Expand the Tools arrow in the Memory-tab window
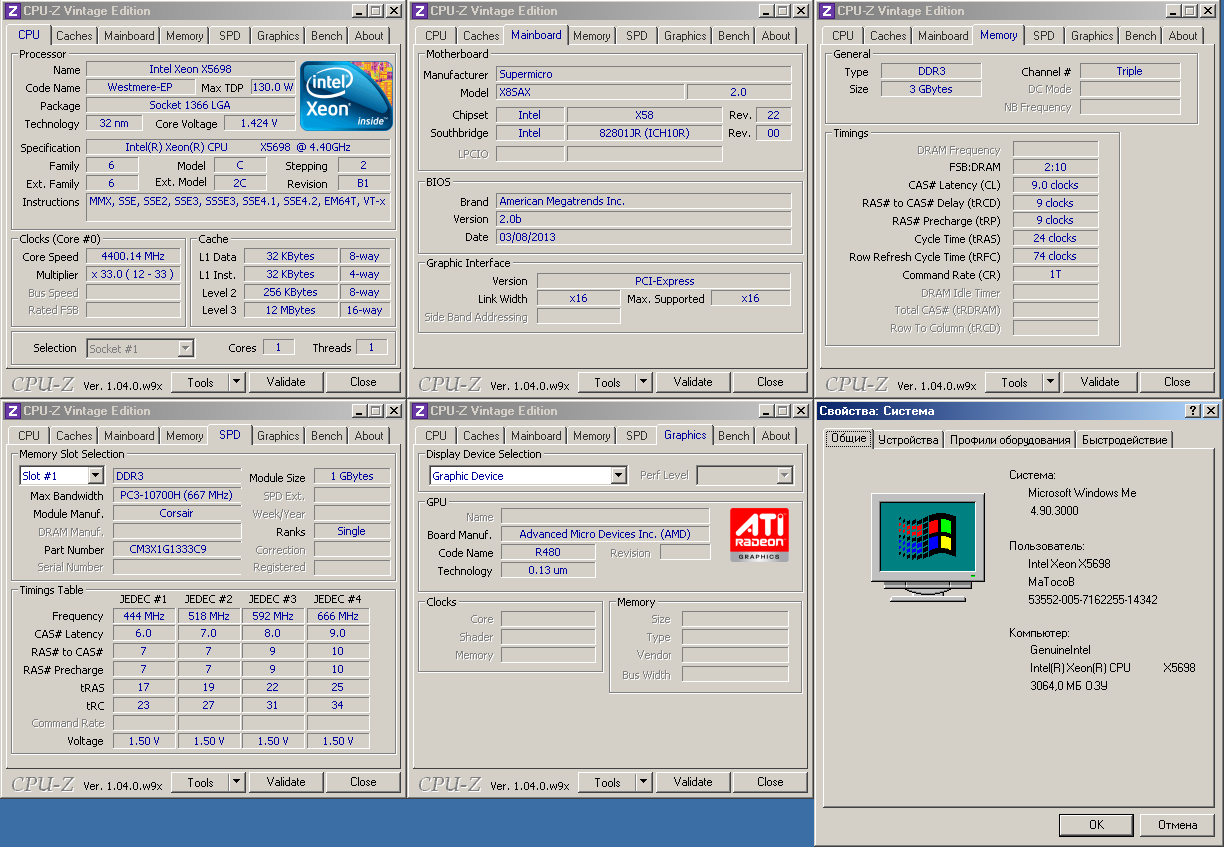The height and width of the screenshot is (847, 1224). [x=1050, y=382]
